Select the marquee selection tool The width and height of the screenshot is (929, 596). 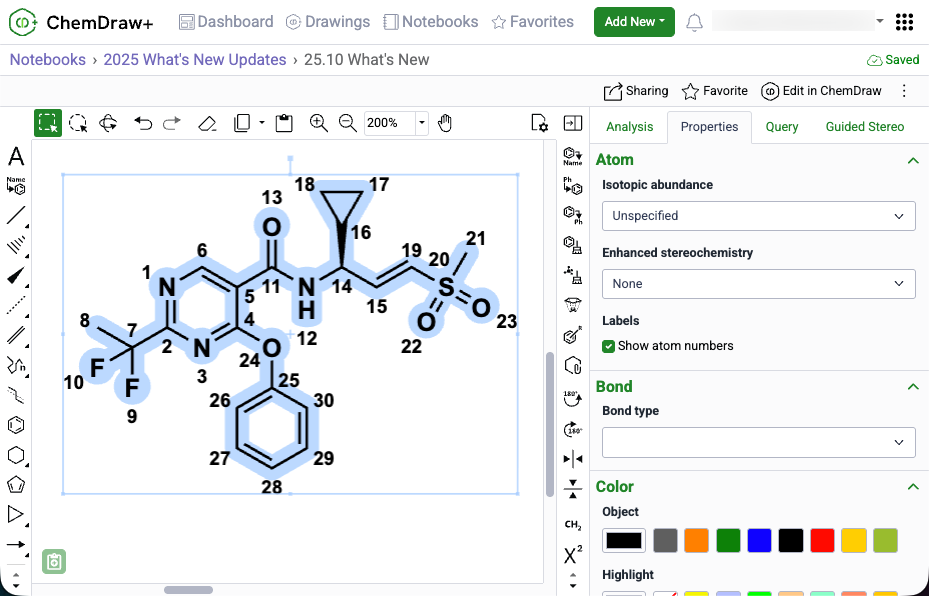click(x=47, y=123)
